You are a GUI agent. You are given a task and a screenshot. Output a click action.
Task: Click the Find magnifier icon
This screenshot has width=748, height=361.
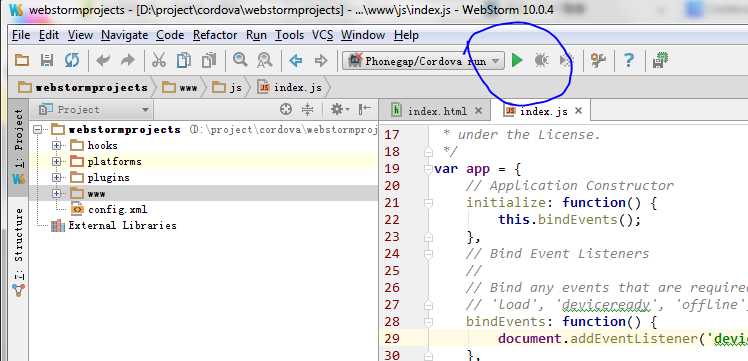[x=240, y=60]
